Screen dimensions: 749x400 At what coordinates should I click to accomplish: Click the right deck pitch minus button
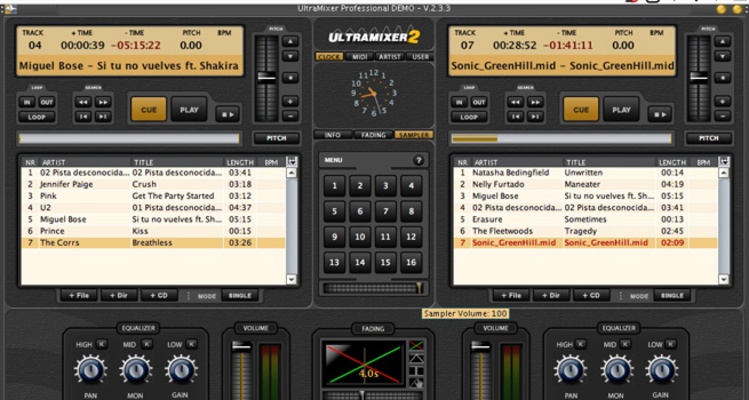(x=722, y=116)
